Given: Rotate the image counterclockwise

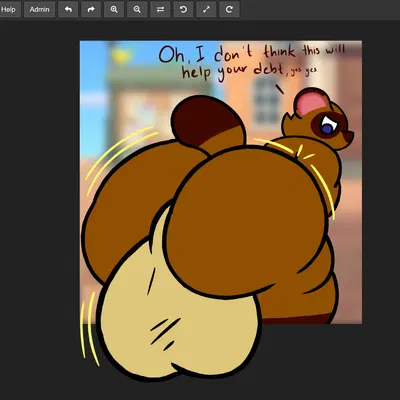Looking at the screenshot, I should pos(183,9).
